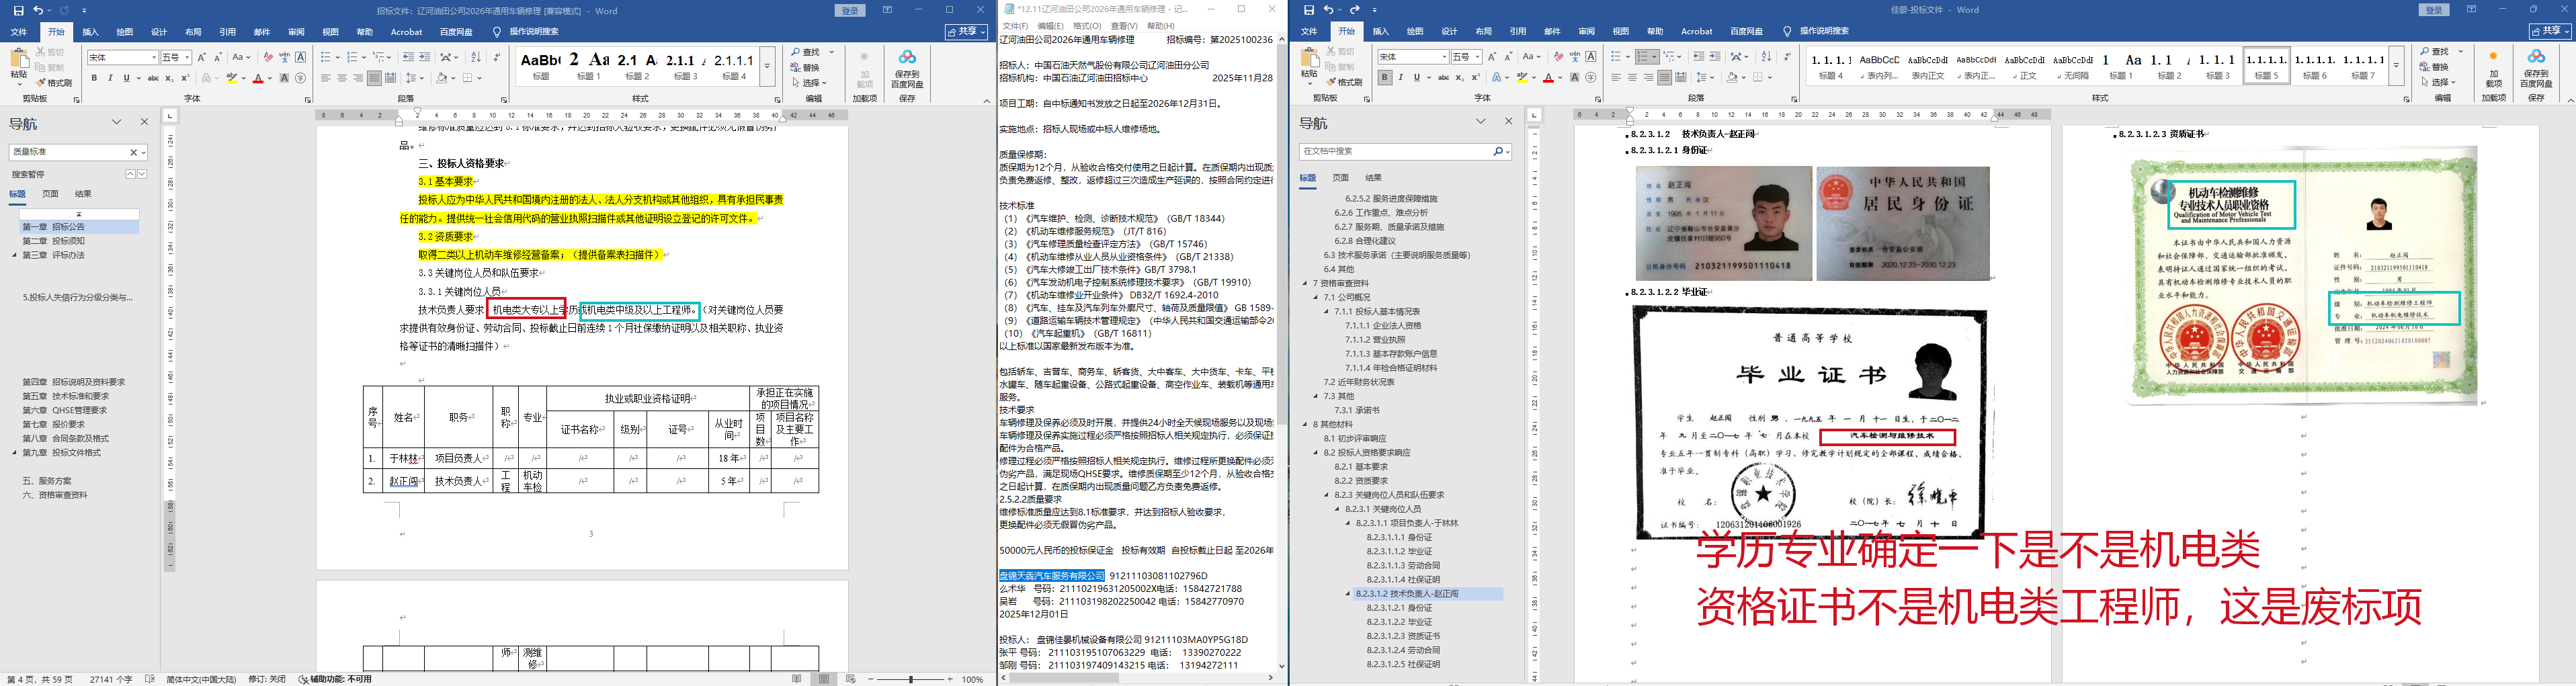Collapse 第九章 投标文件格式 in navigation pane
The image size is (2576, 686).
pyautogui.click(x=15, y=452)
